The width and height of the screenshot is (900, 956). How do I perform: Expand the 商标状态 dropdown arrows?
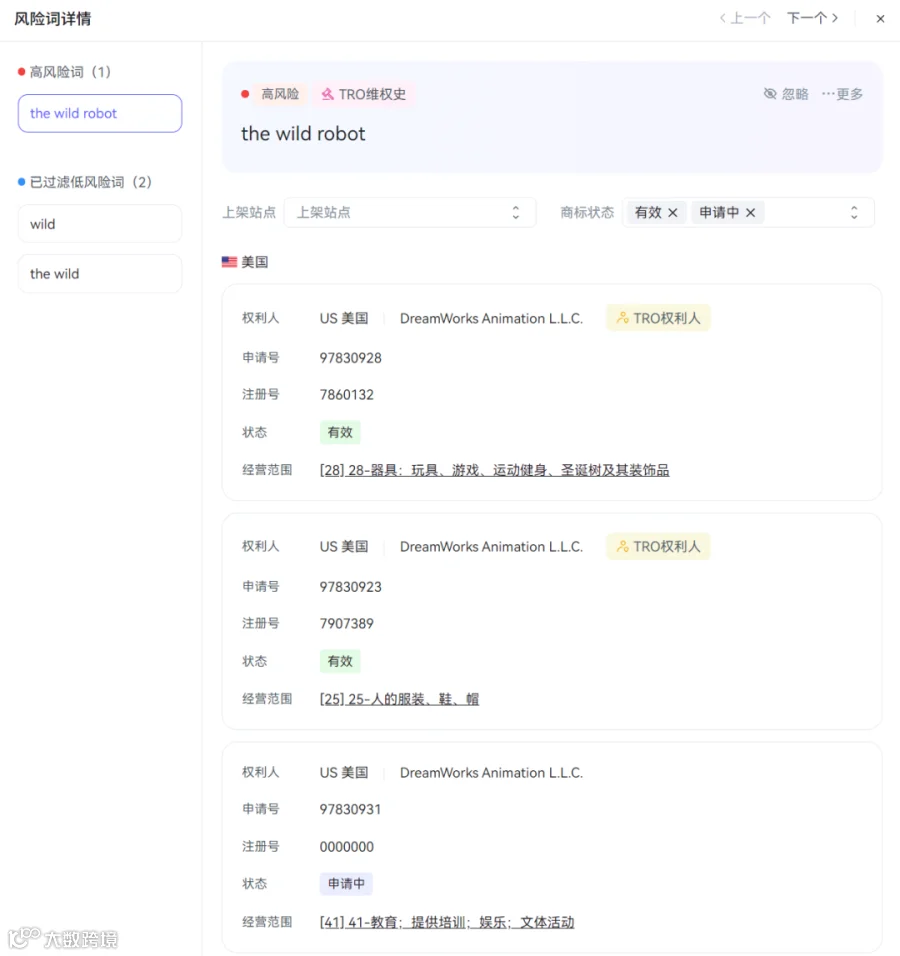click(x=854, y=212)
